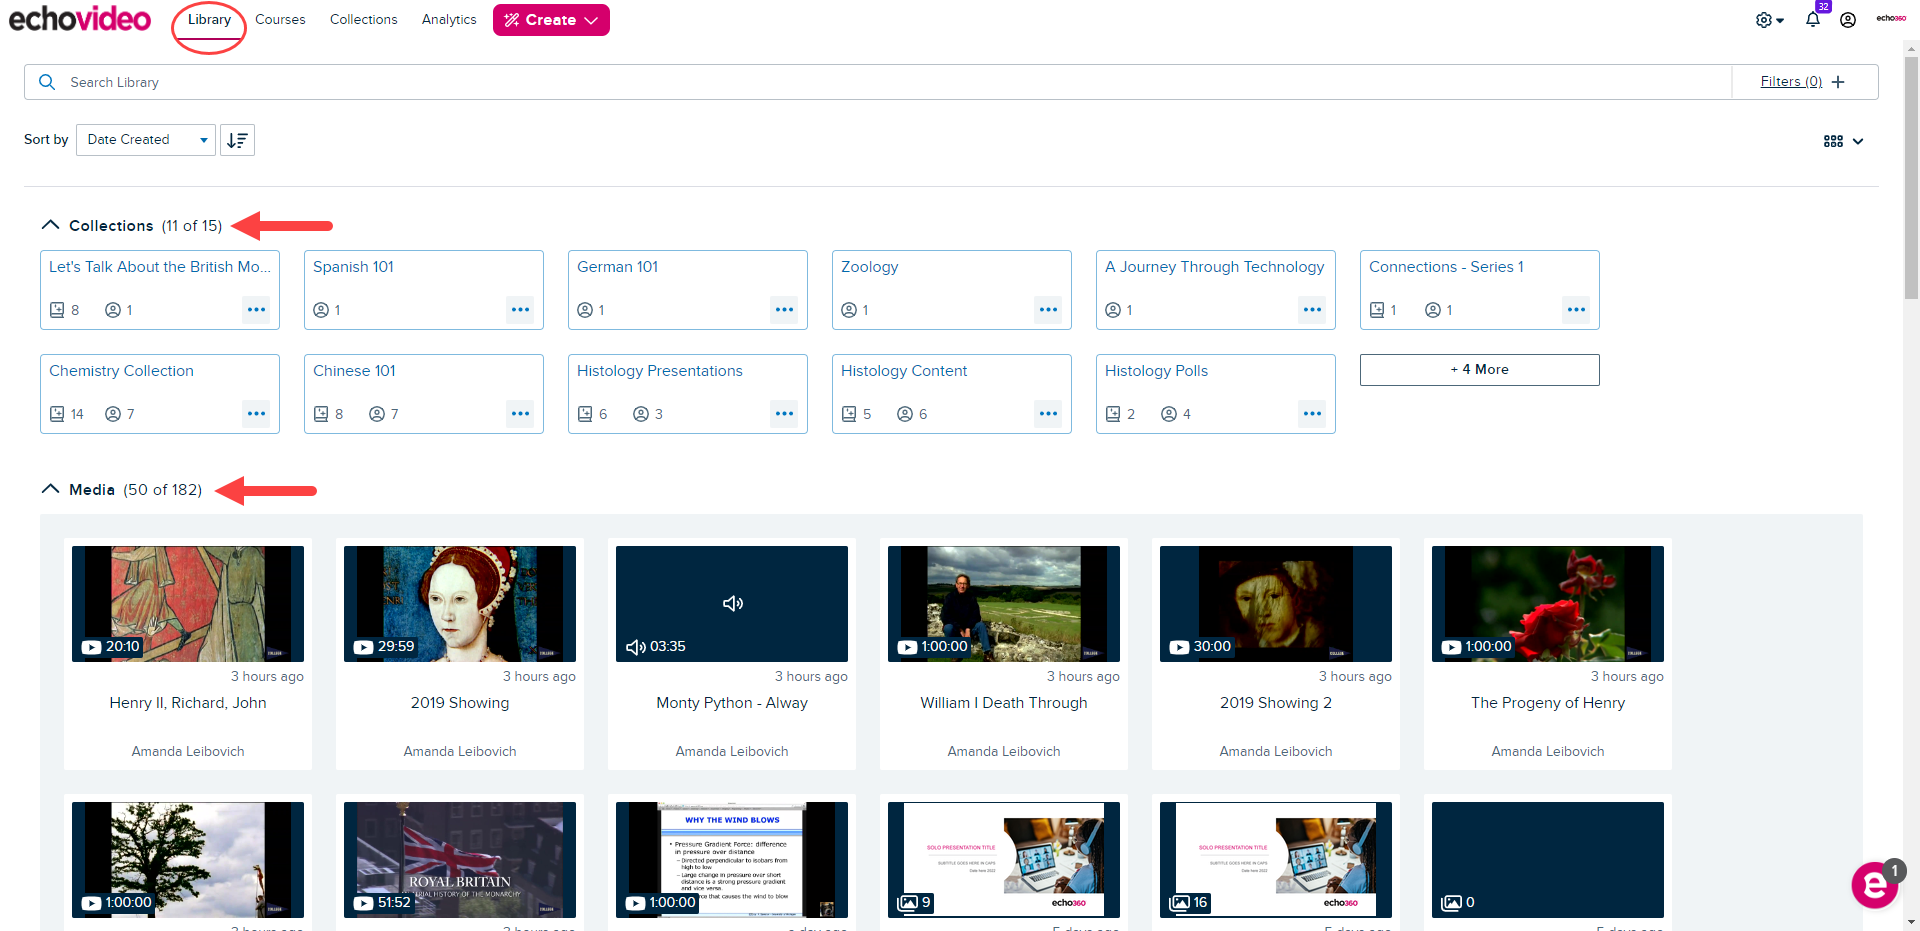Open the Analytics page
1920x931 pixels.
(x=448, y=19)
